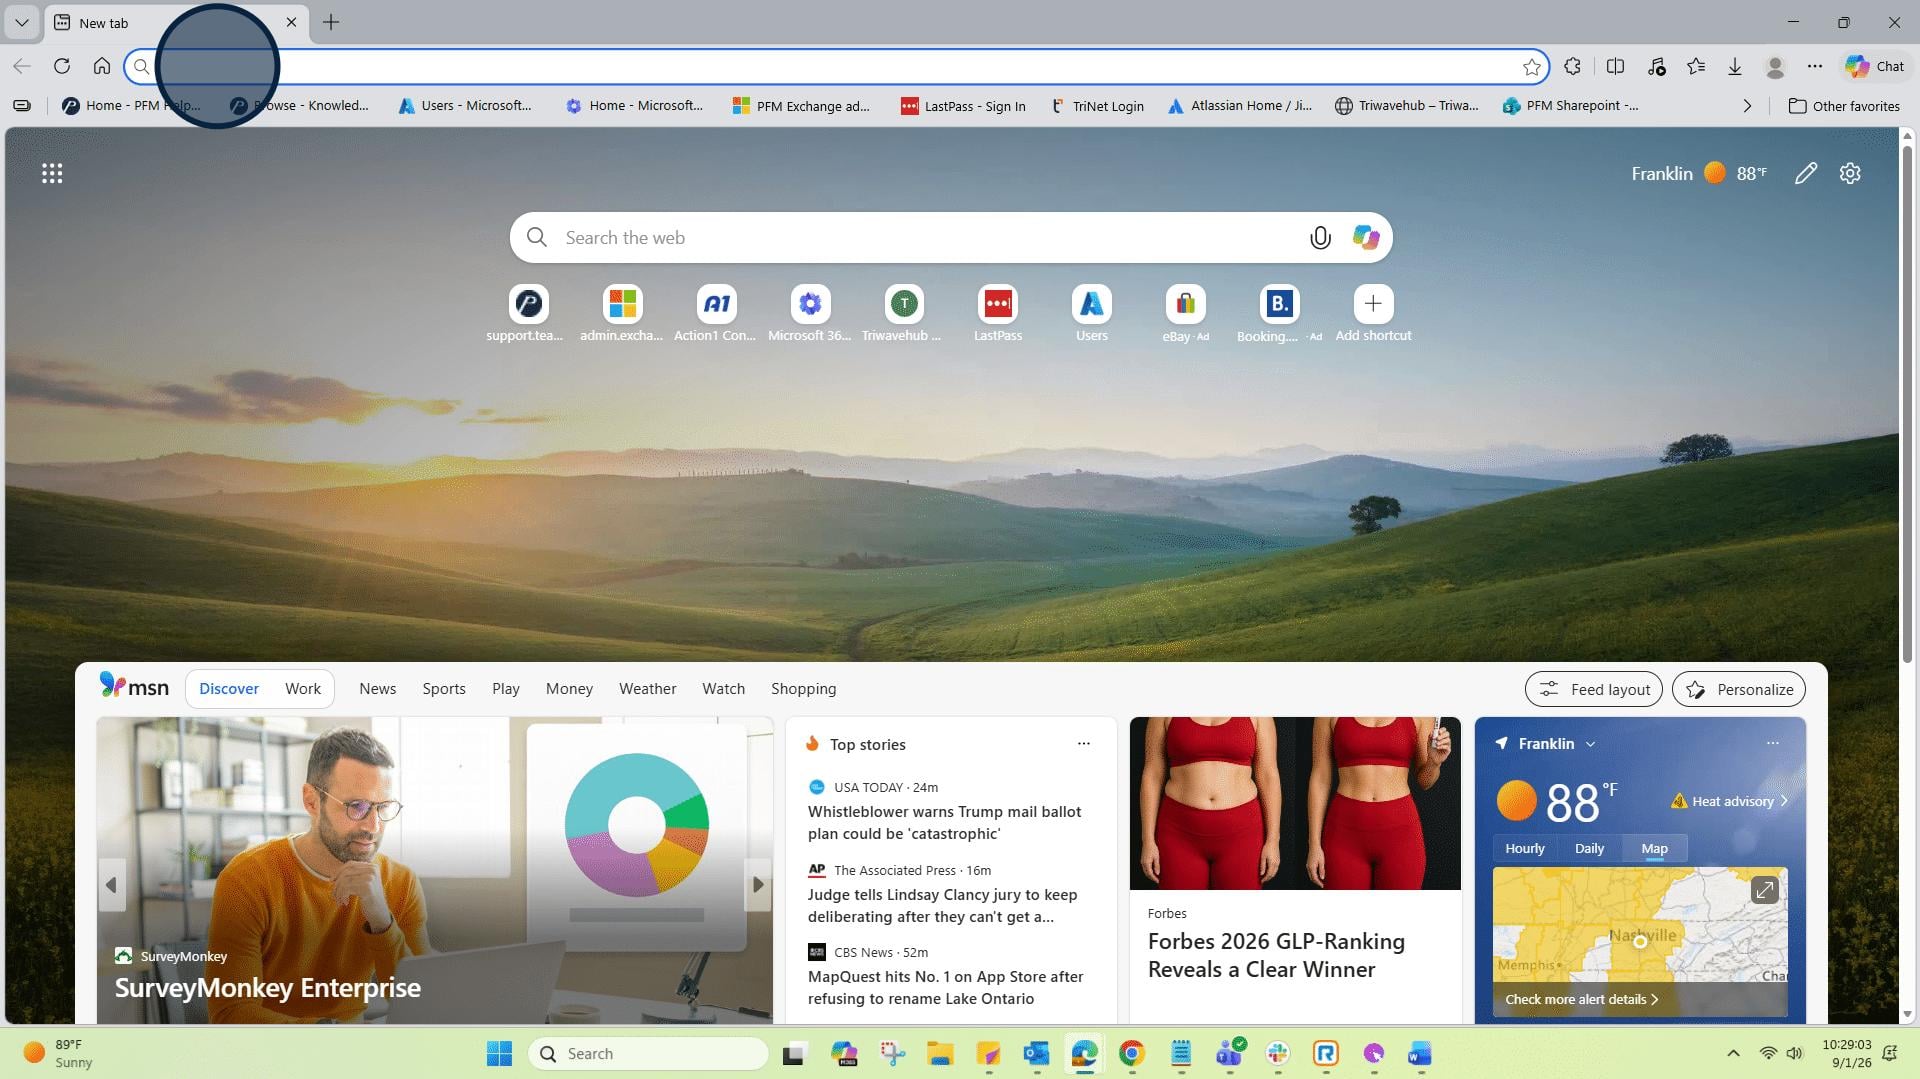Show hidden icons in system tray
The image size is (1920, 1079).
(1733, 1053)
